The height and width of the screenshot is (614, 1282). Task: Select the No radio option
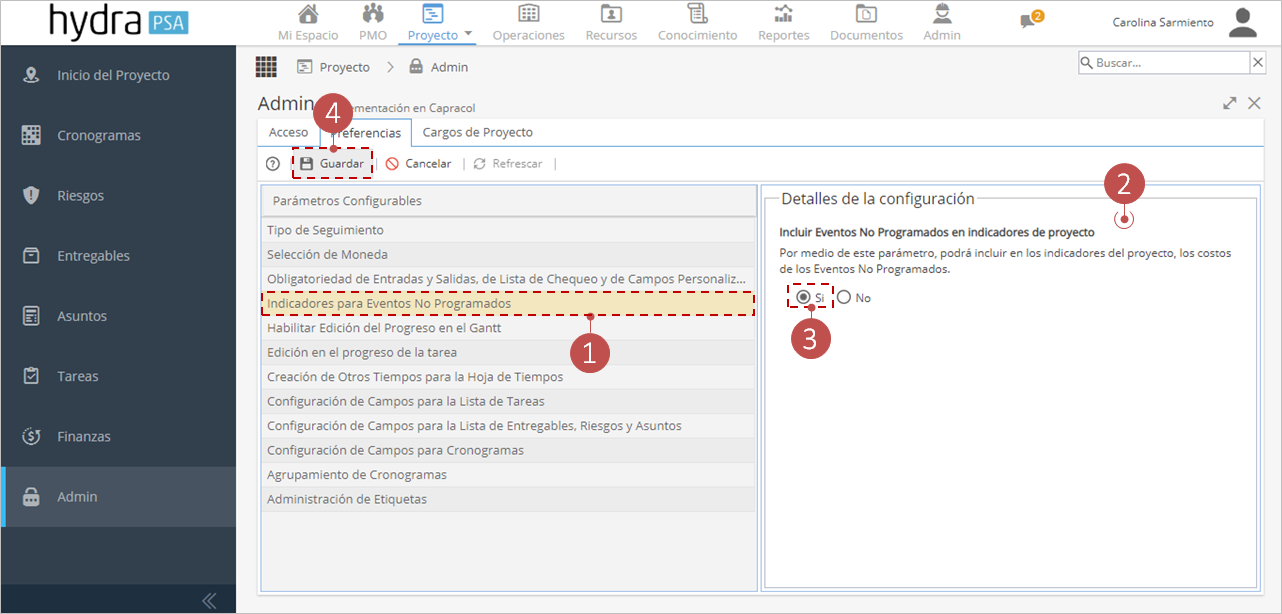click(844, 297)
